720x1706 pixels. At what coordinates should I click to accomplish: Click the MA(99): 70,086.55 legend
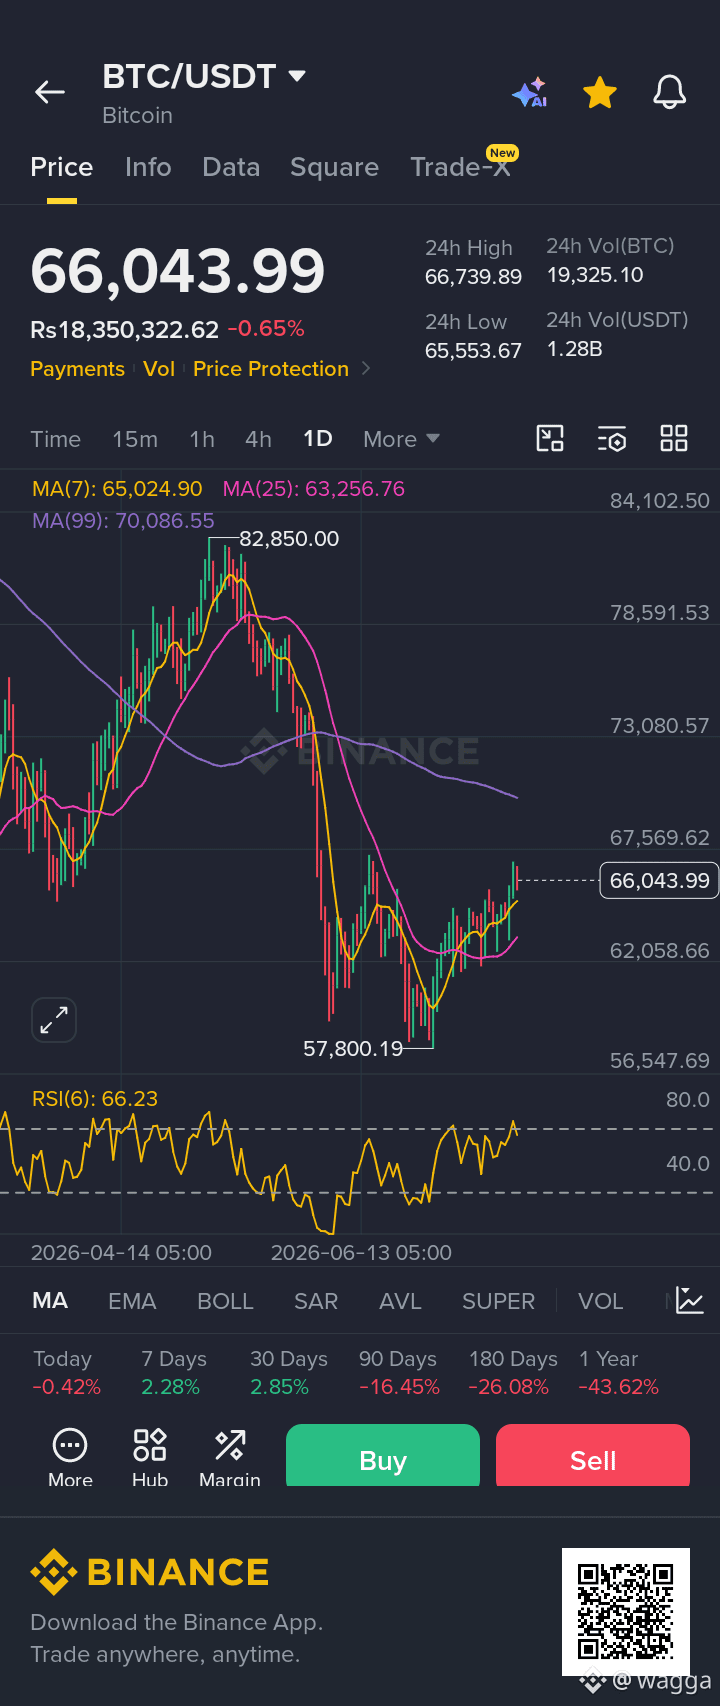123,521
